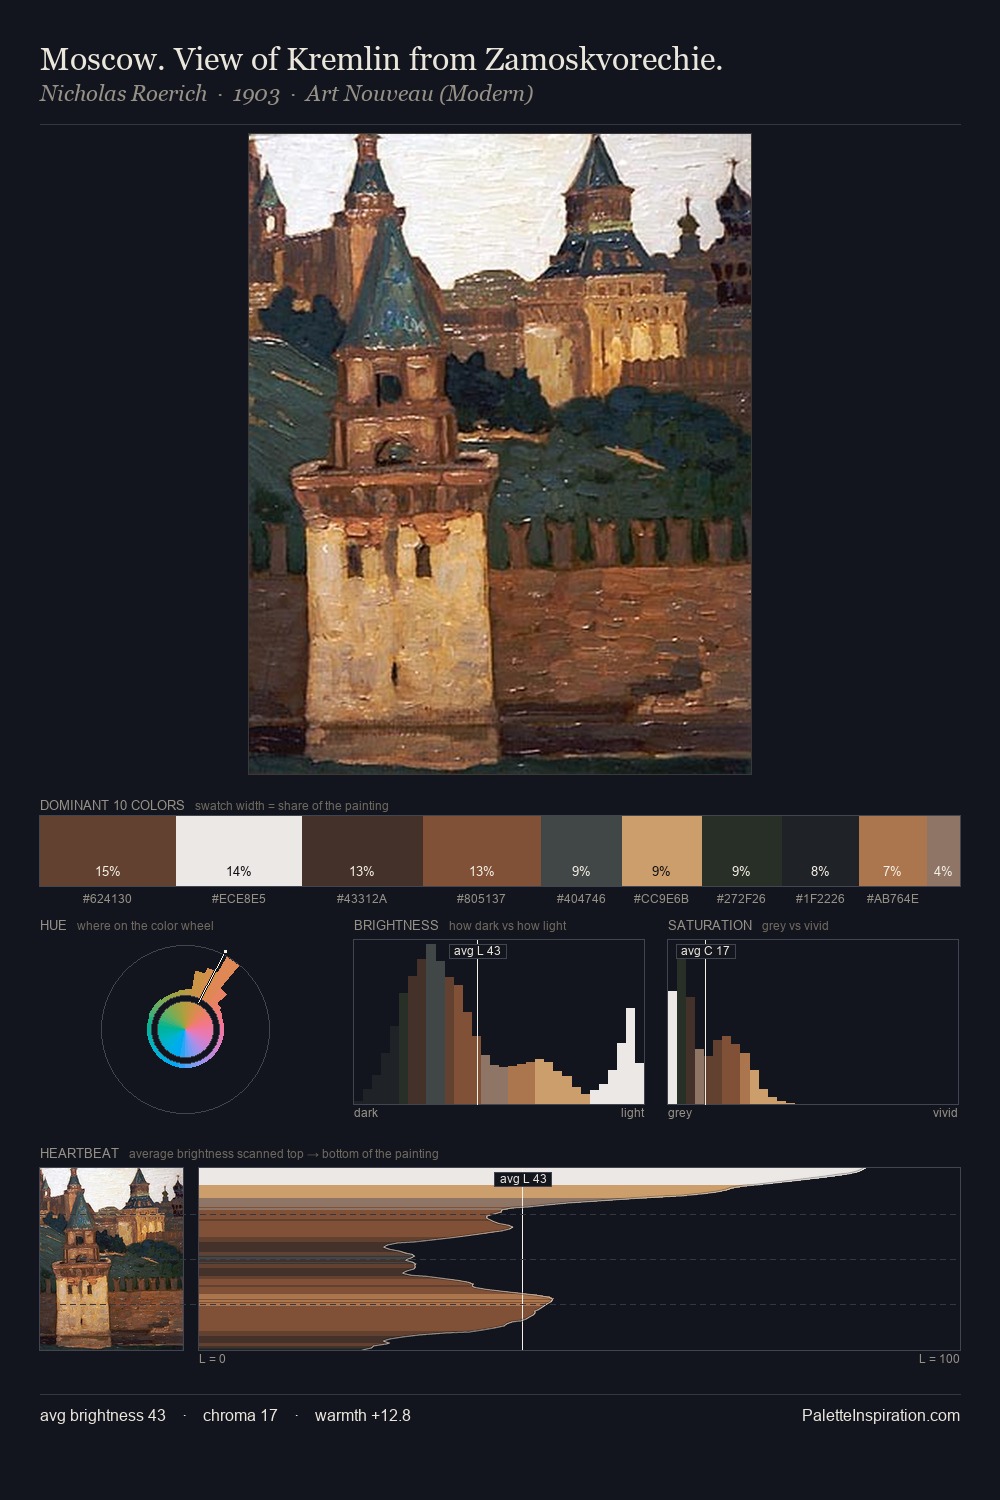Screen dimensions: 1000x1500
Task: Click the painting title heading
Action: click(x=381, y=59)
